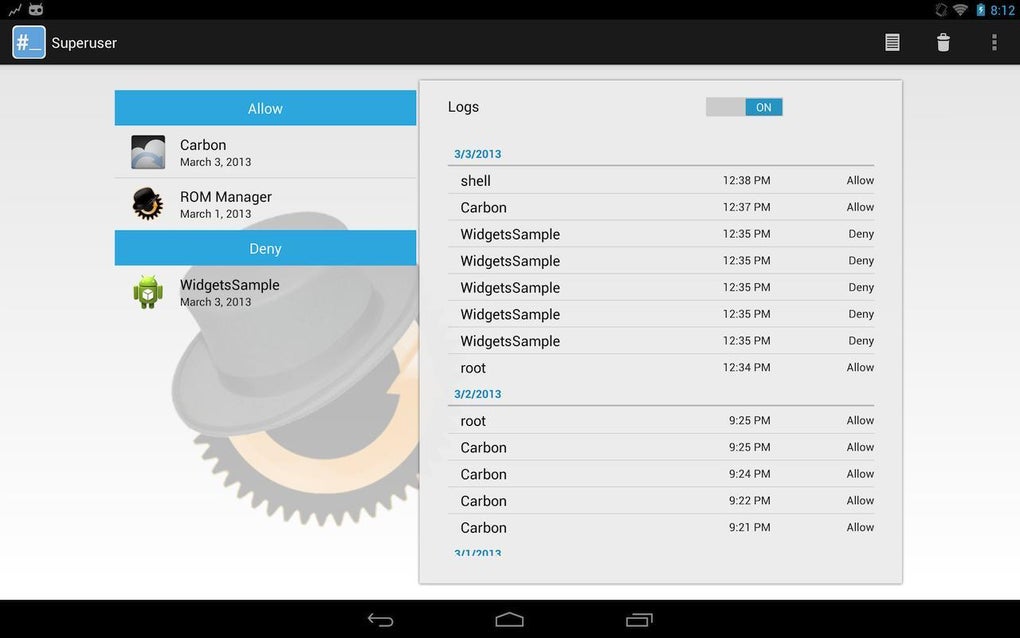1020x638 pixels.
Task: Open the root 9:25 PM log entry
Action: 661,421
